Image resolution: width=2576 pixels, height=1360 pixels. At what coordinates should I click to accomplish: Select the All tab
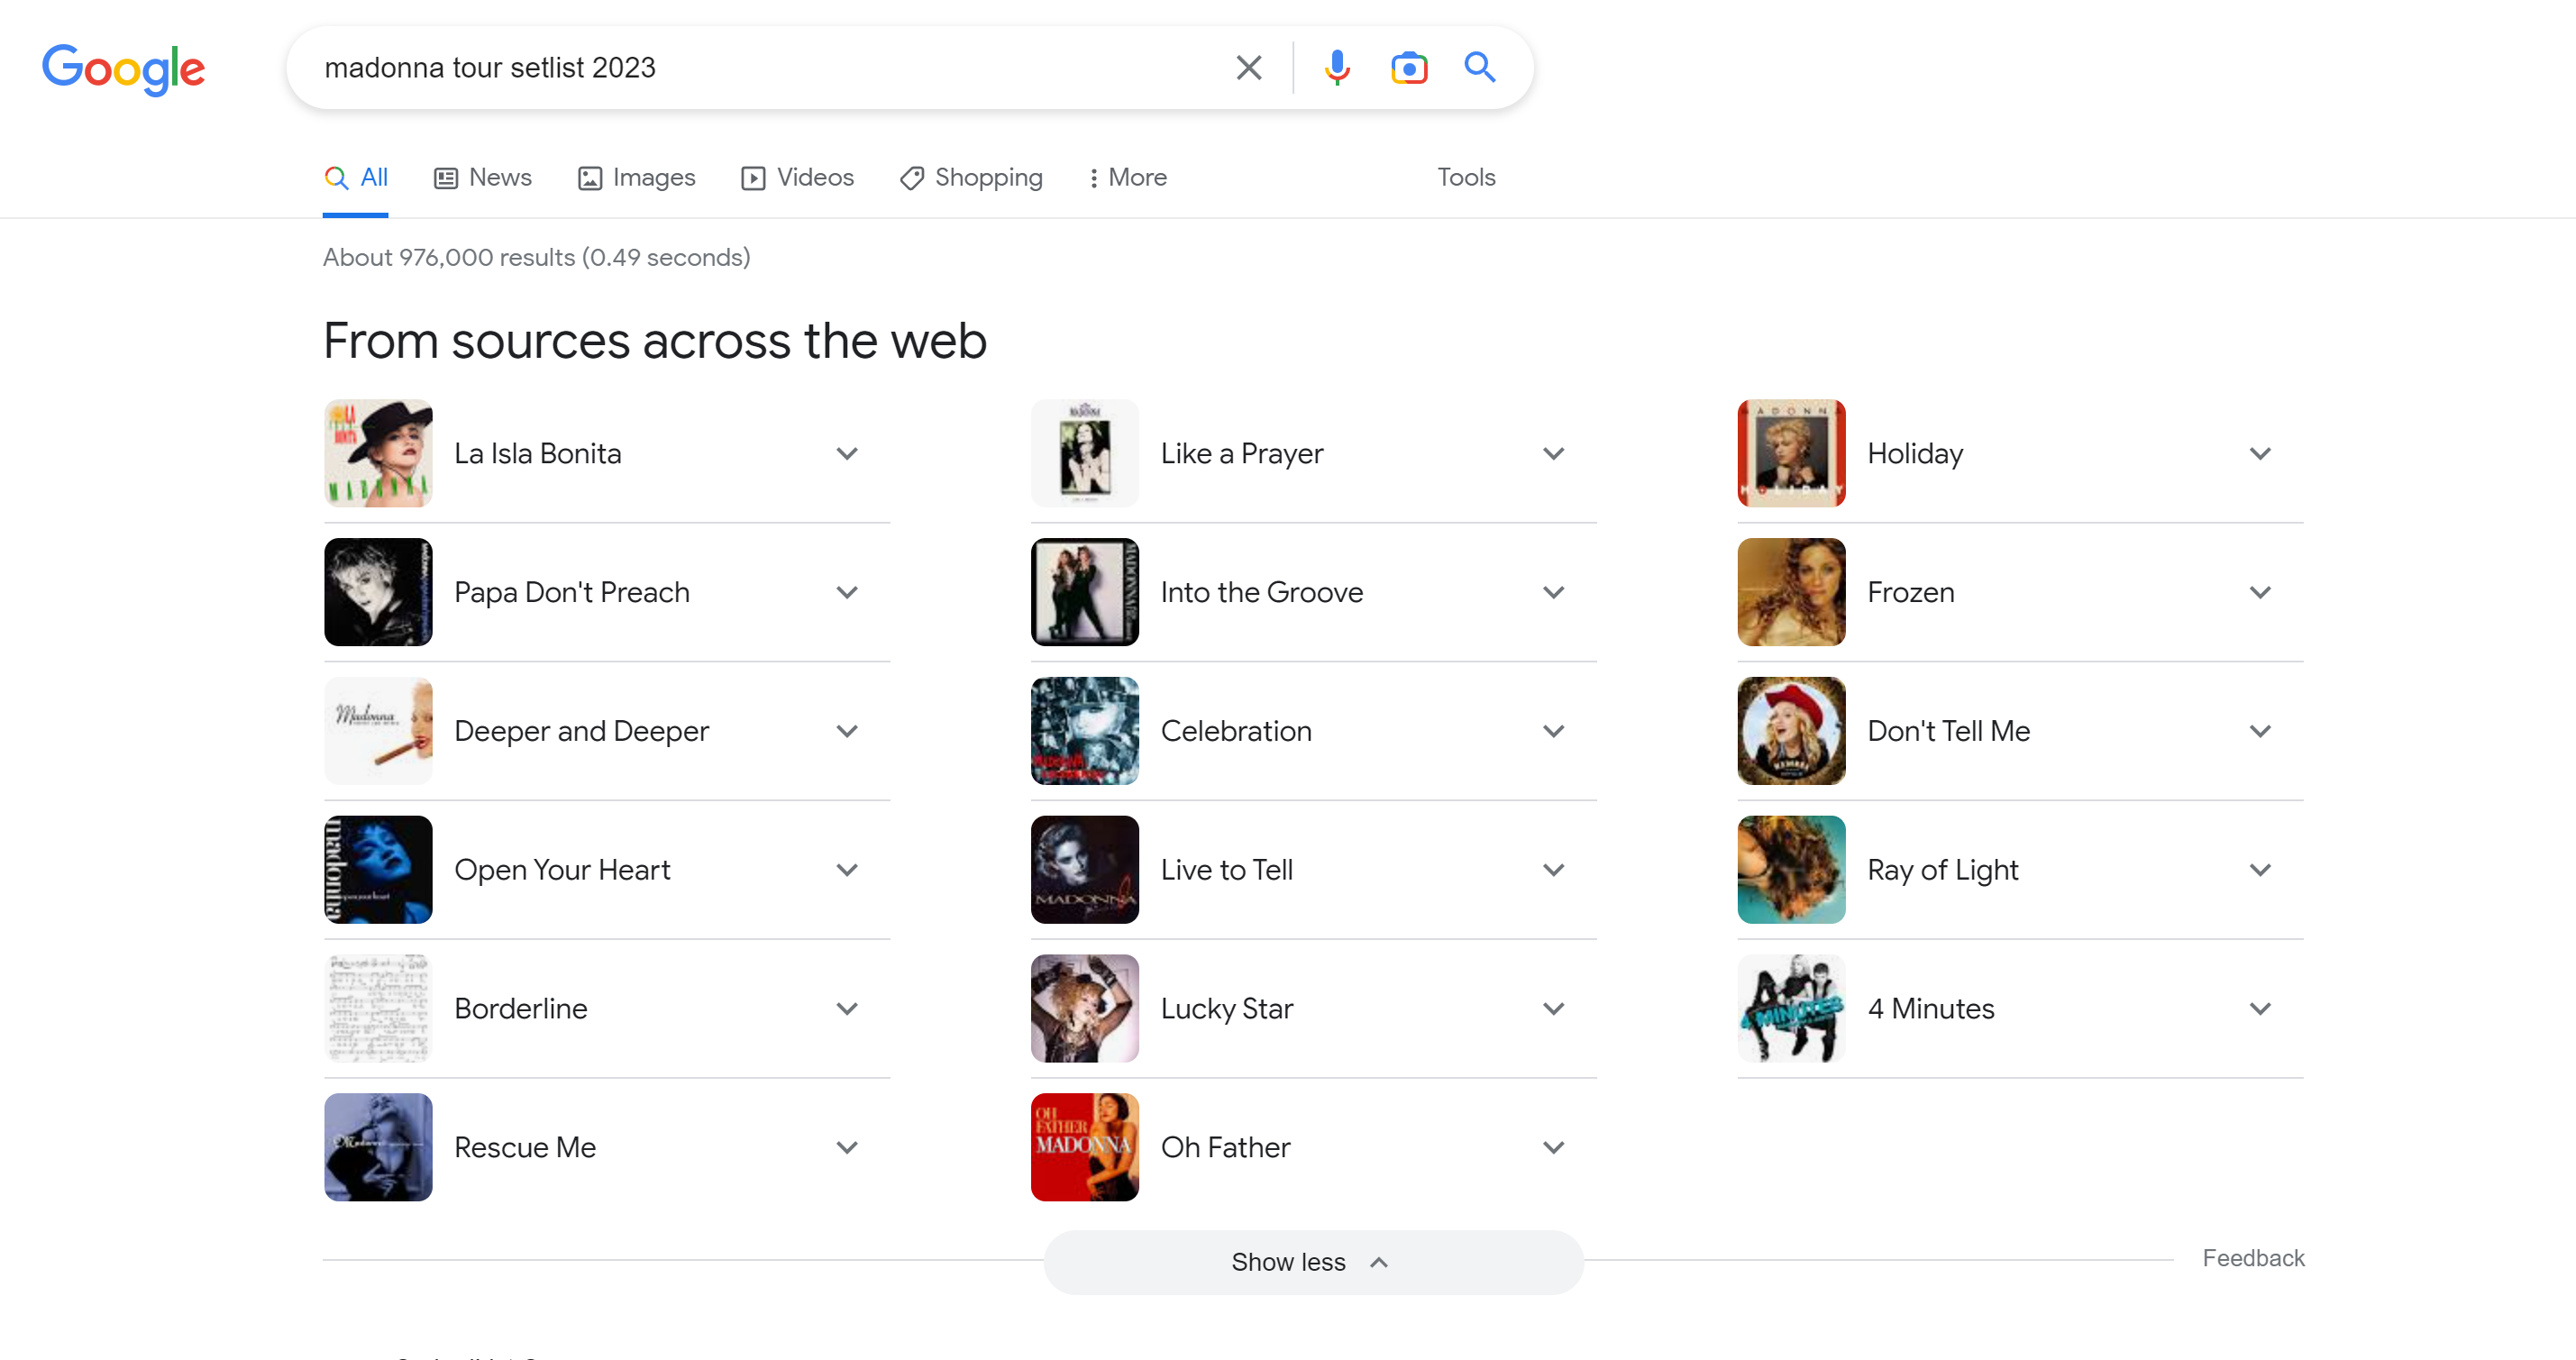(x=356, y=178)
